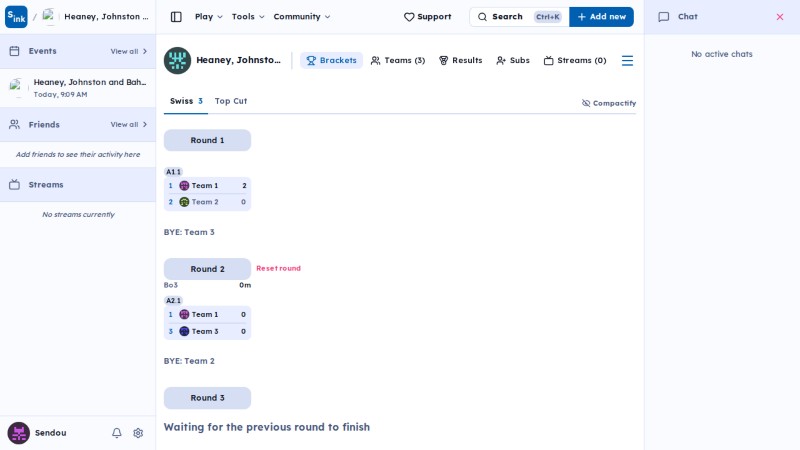Expand the Play menu
Image resolution: width=800 pixels, height=450 pixels.
coord(209,17)
